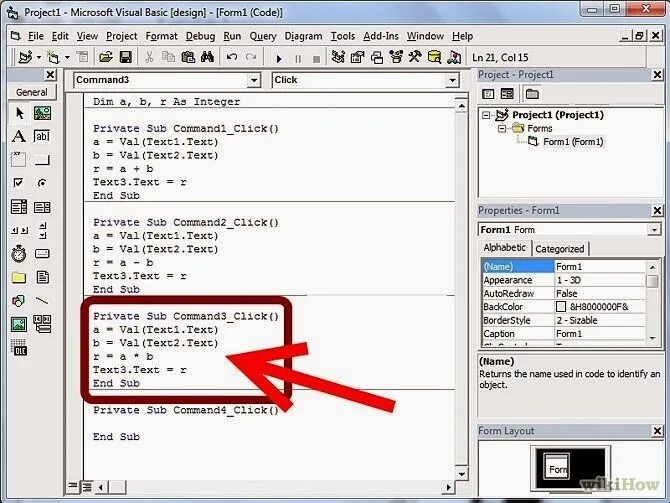
Task: Open Project Explorer from the toolbar
Action: pos(338,57)
